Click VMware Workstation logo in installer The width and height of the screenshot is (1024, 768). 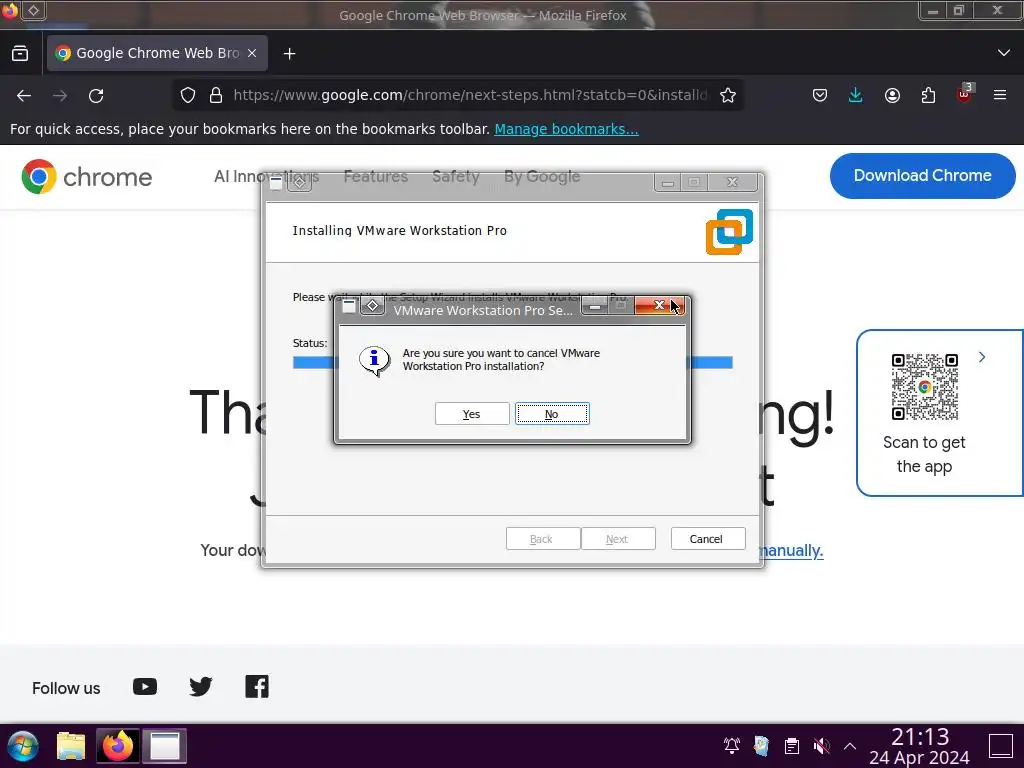point(729,232)
